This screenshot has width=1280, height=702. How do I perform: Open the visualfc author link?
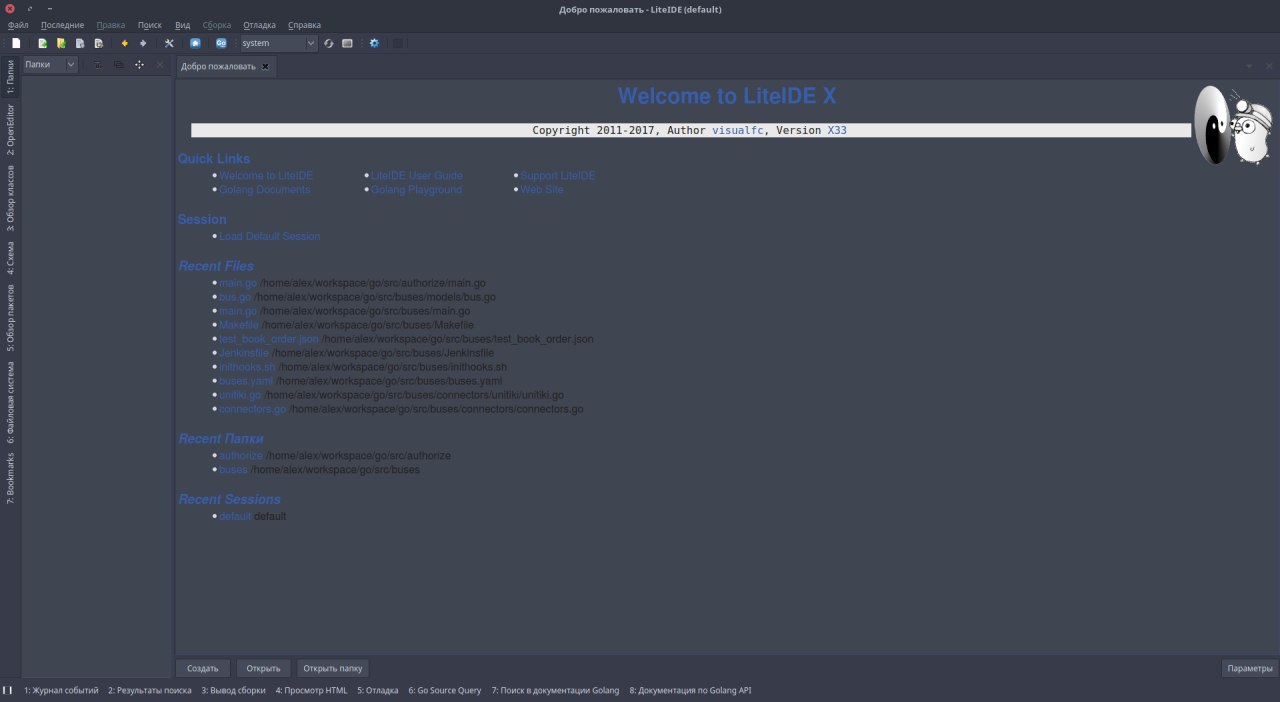tap(737, 130)
